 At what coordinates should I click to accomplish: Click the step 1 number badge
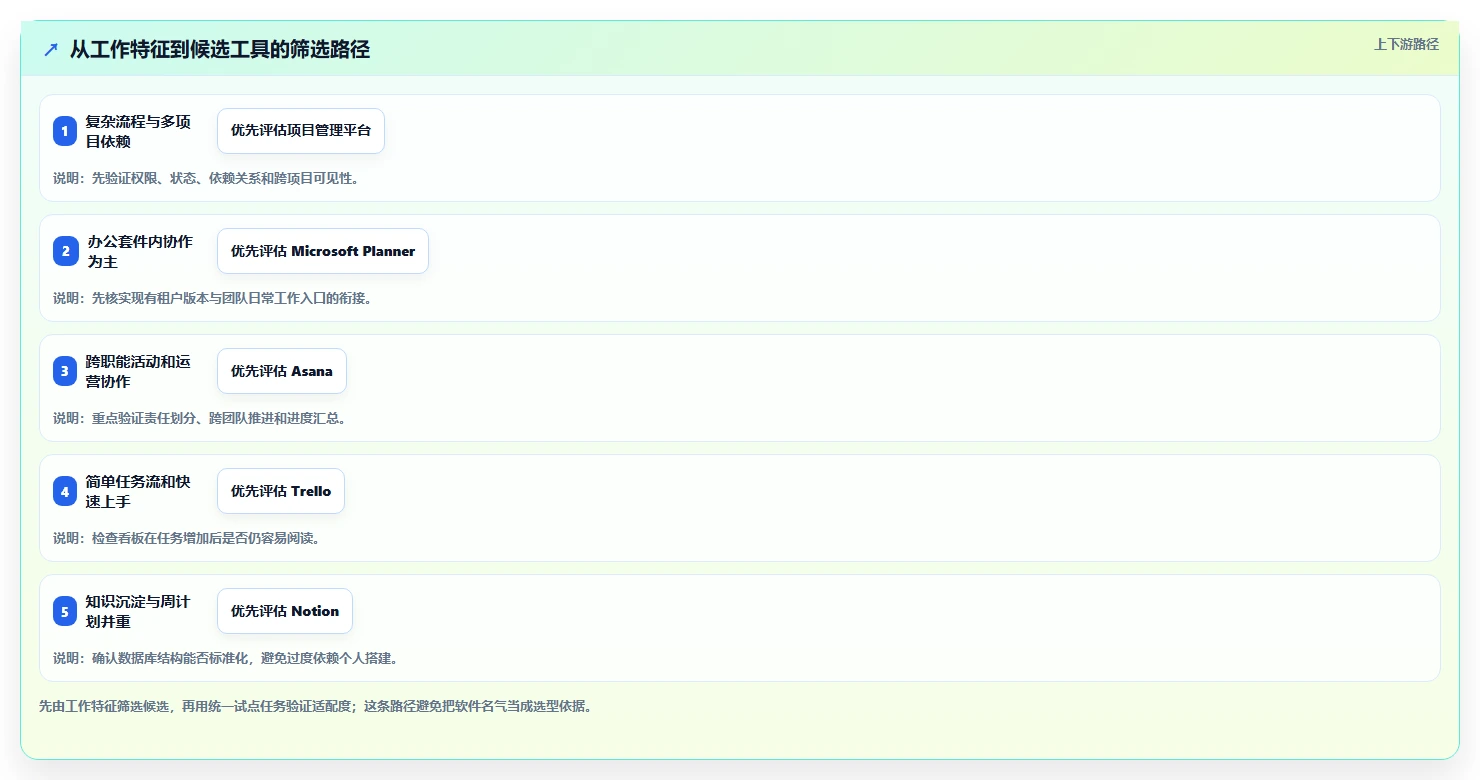(65, 131)
